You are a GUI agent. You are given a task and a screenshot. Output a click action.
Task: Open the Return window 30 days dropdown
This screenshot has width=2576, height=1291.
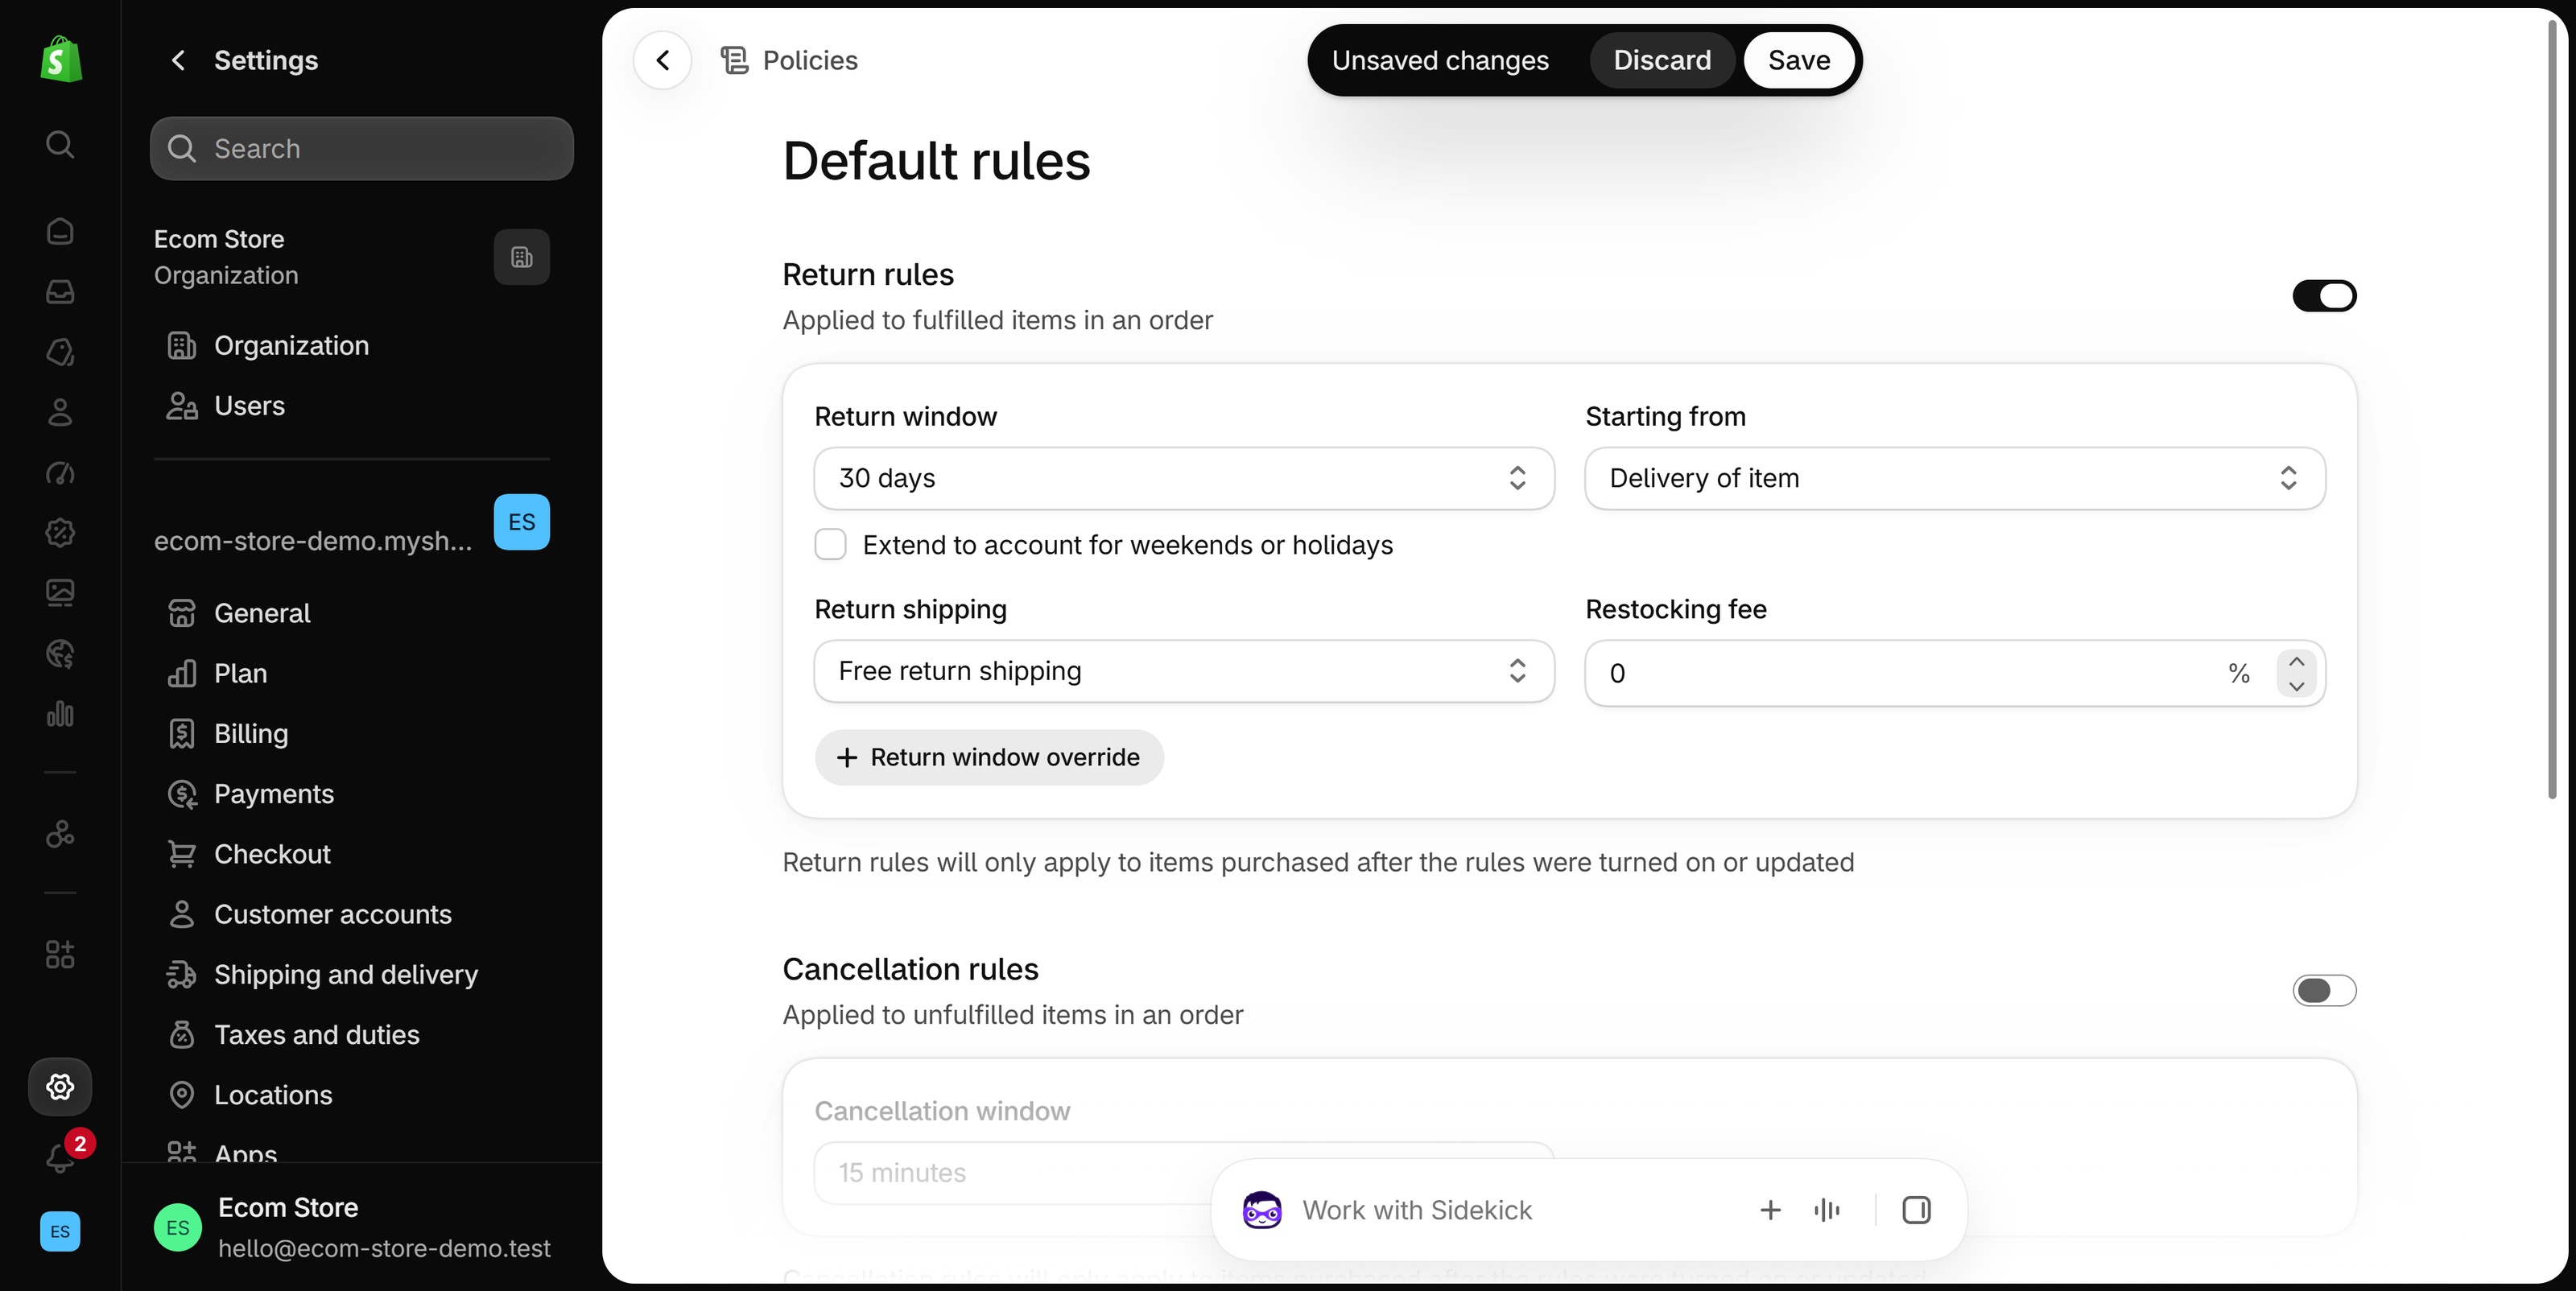coord(1184,478)
